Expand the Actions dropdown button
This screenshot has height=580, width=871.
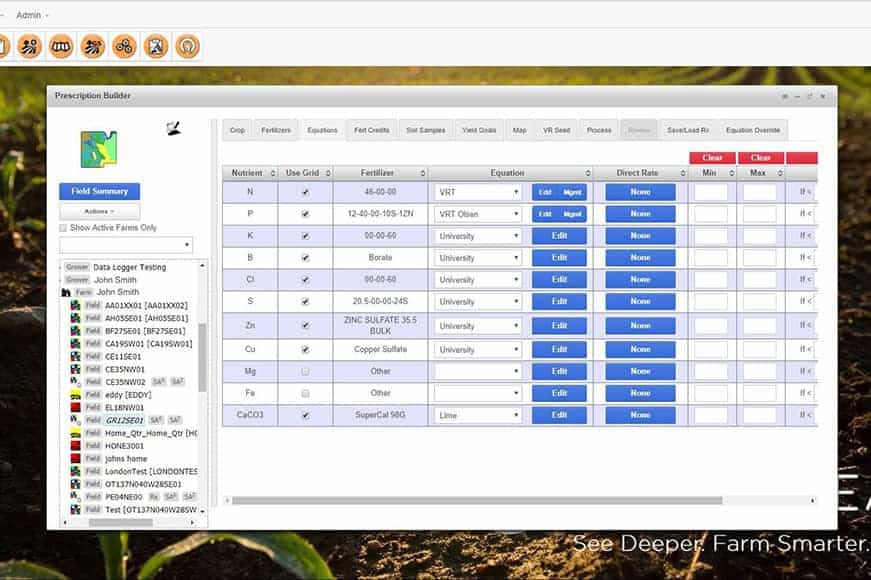pos(99,211)
